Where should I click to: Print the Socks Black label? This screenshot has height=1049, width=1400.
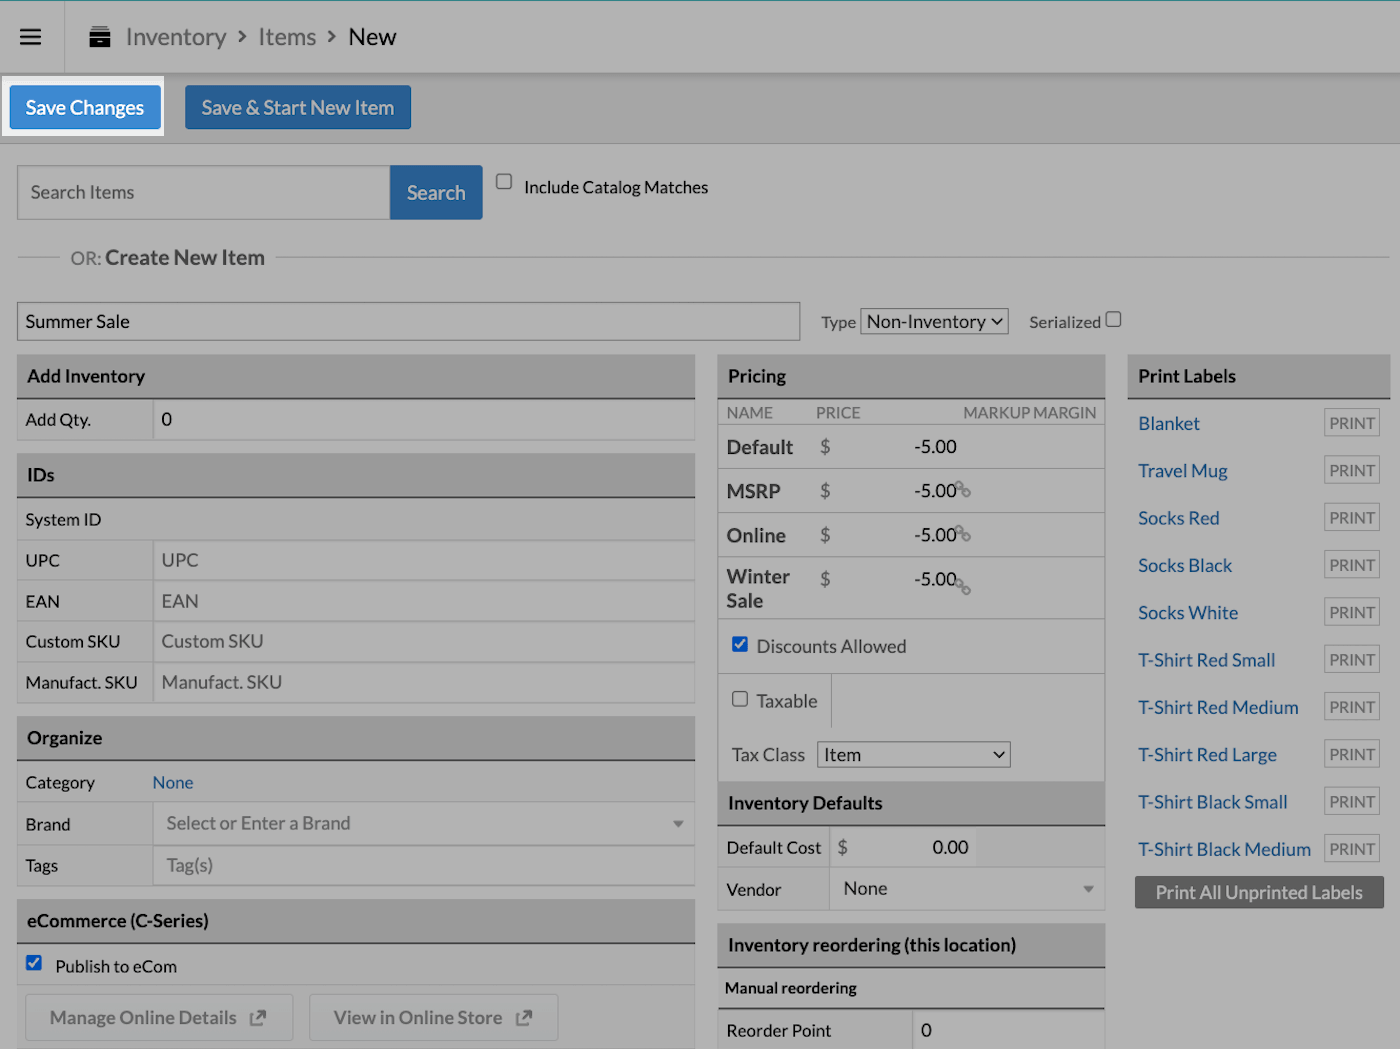(x=1352, y=565)
